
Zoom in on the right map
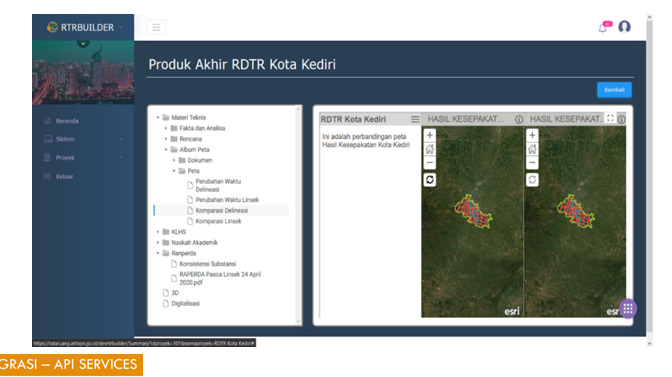tap(532, 135)
